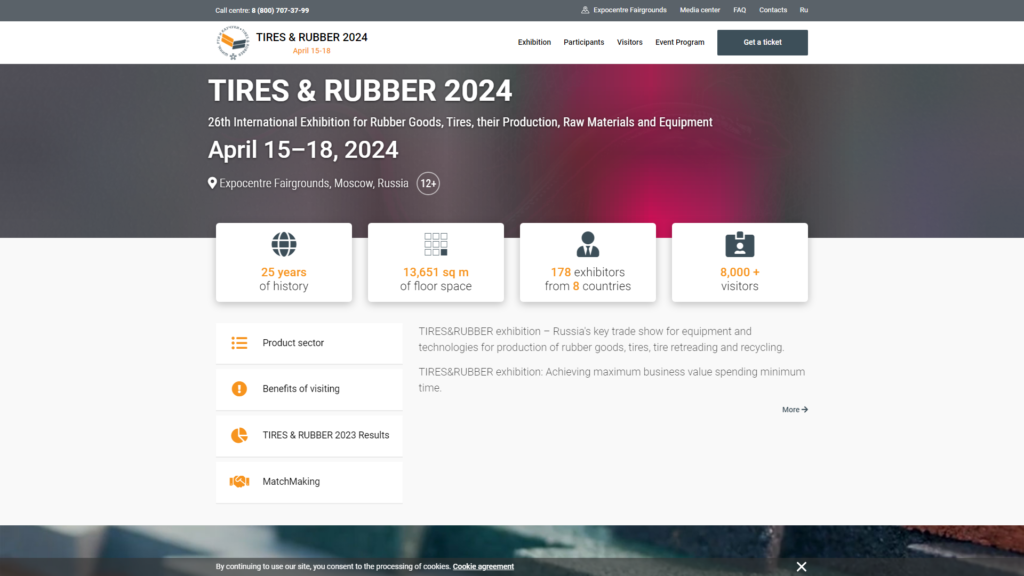Click the More link with arrow

(795, 409)
